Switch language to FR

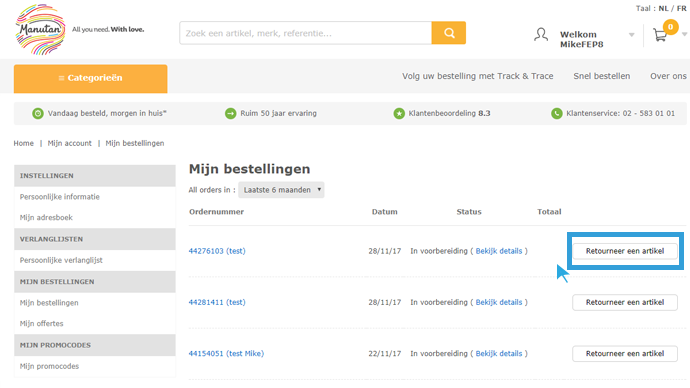coord(682,8)
